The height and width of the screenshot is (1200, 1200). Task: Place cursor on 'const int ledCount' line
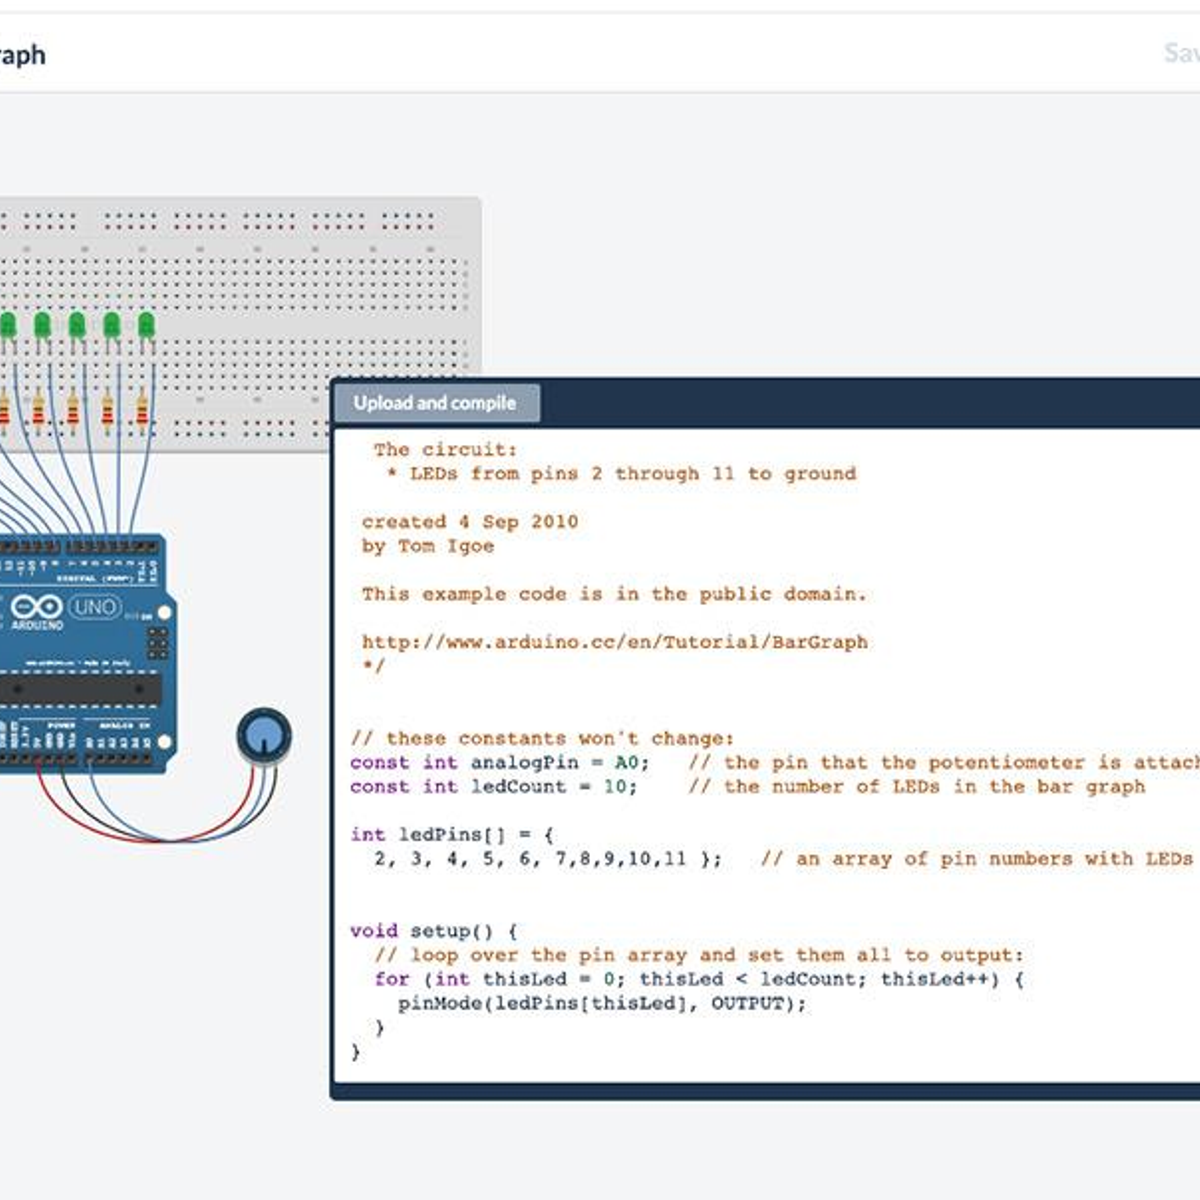coord(493,786)
